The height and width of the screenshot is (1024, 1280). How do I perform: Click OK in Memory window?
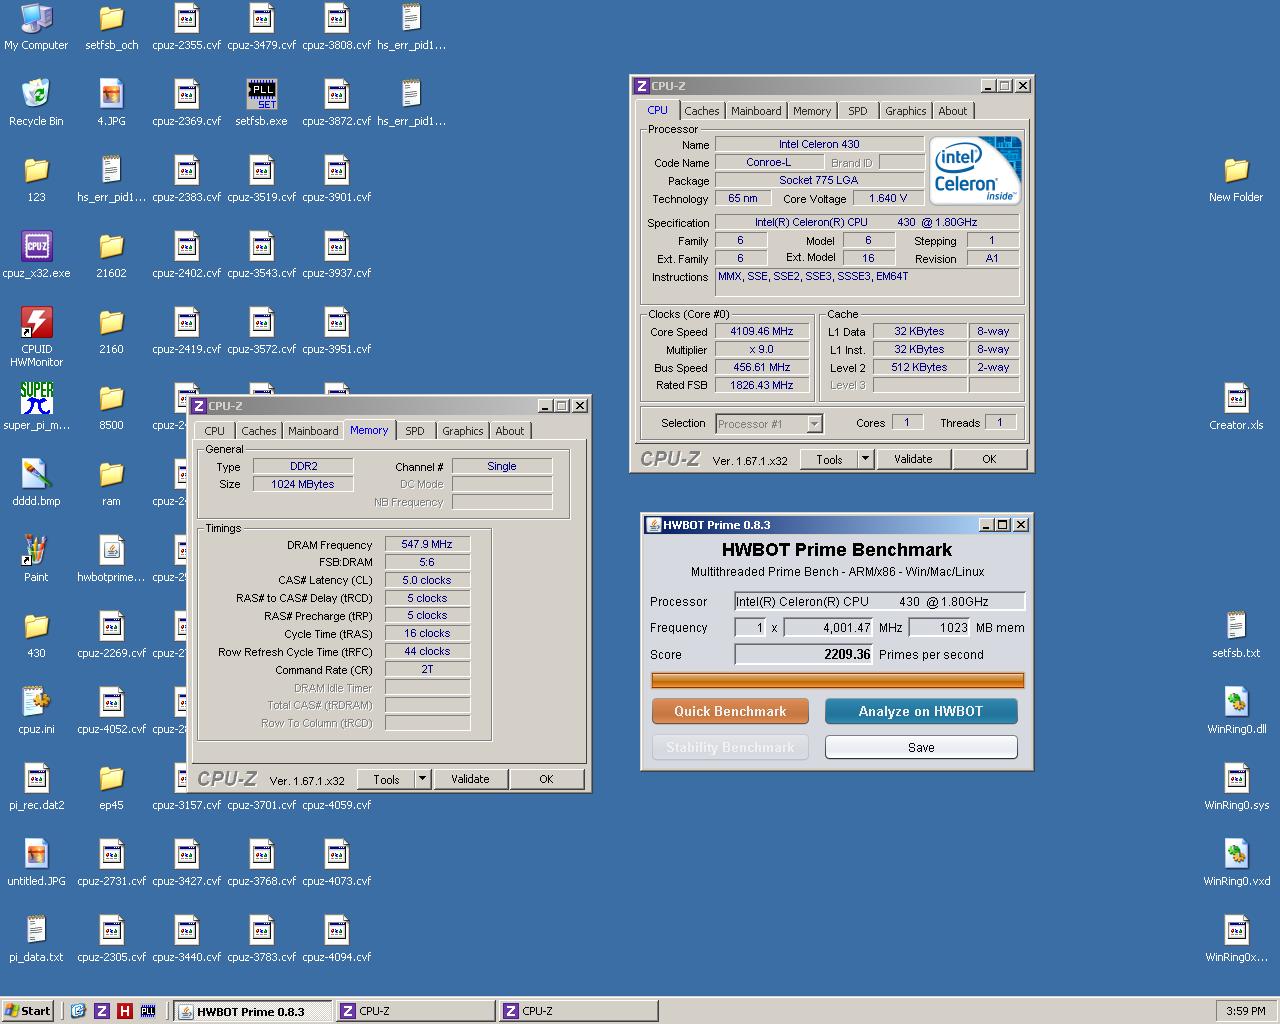pyautogui.click(x=546, y=779)
